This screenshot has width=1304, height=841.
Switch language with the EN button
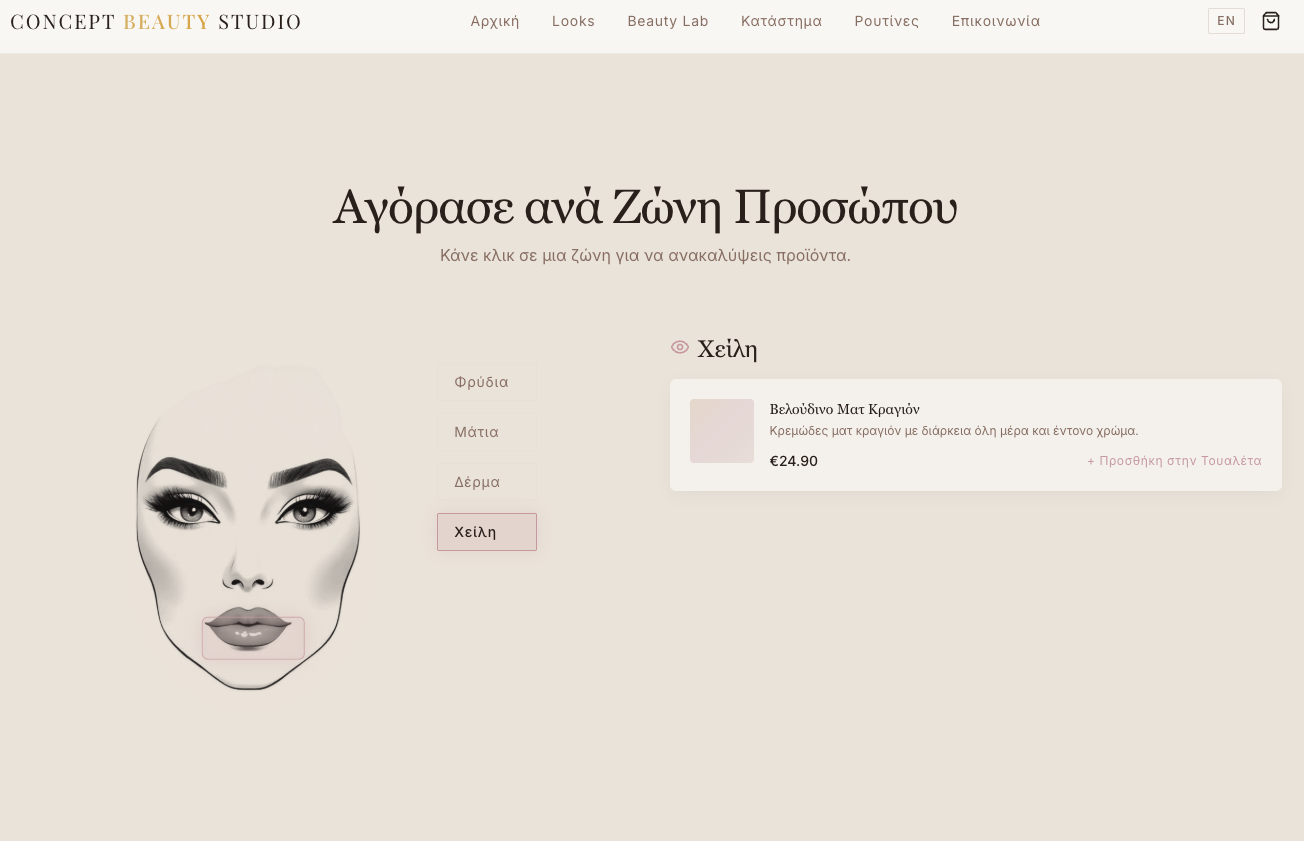[1226, 21]
